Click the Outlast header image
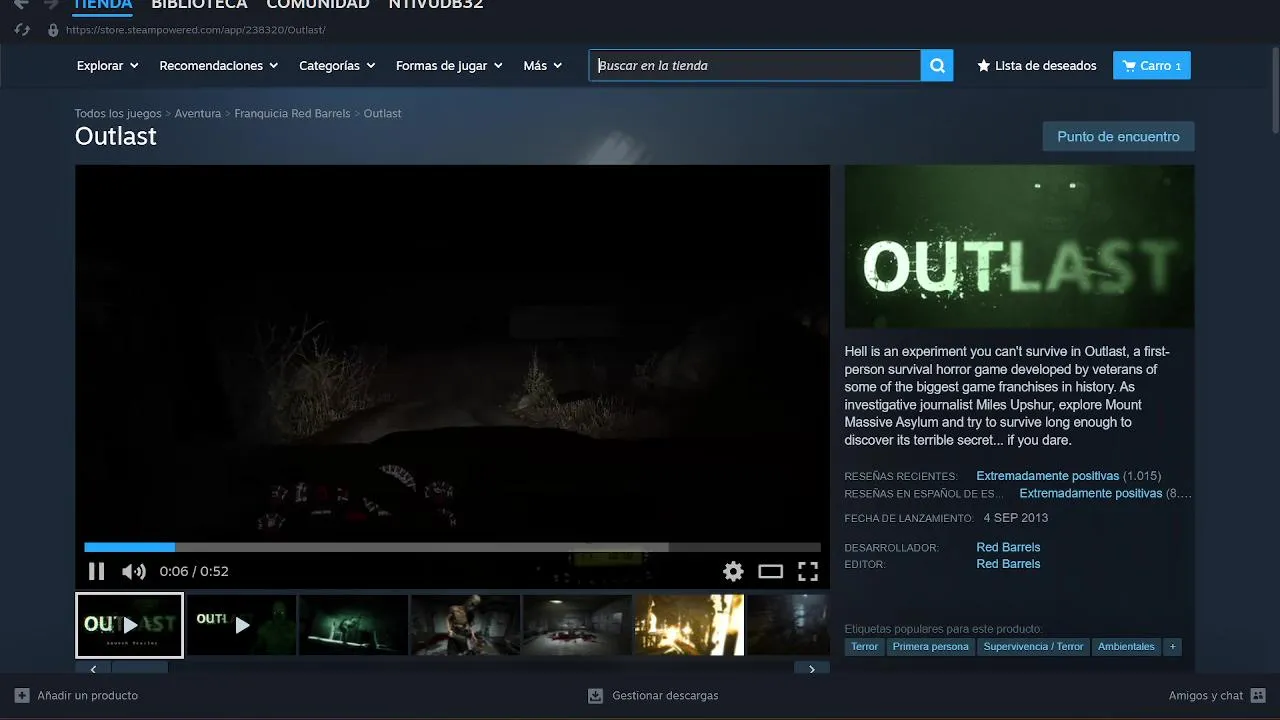 click(x=1019, y=246)
